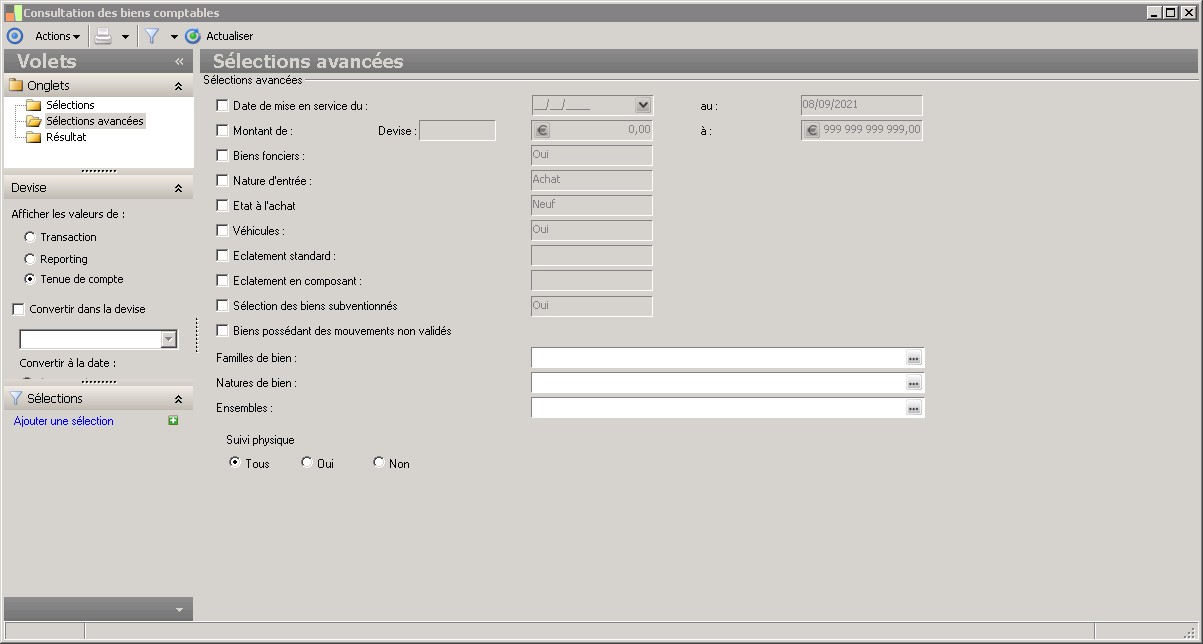Viewport: 1203px width, 644px height.
Task: Check the Véhicules filter checkbox
Action: pyautogui.click(x=222, y=230)
